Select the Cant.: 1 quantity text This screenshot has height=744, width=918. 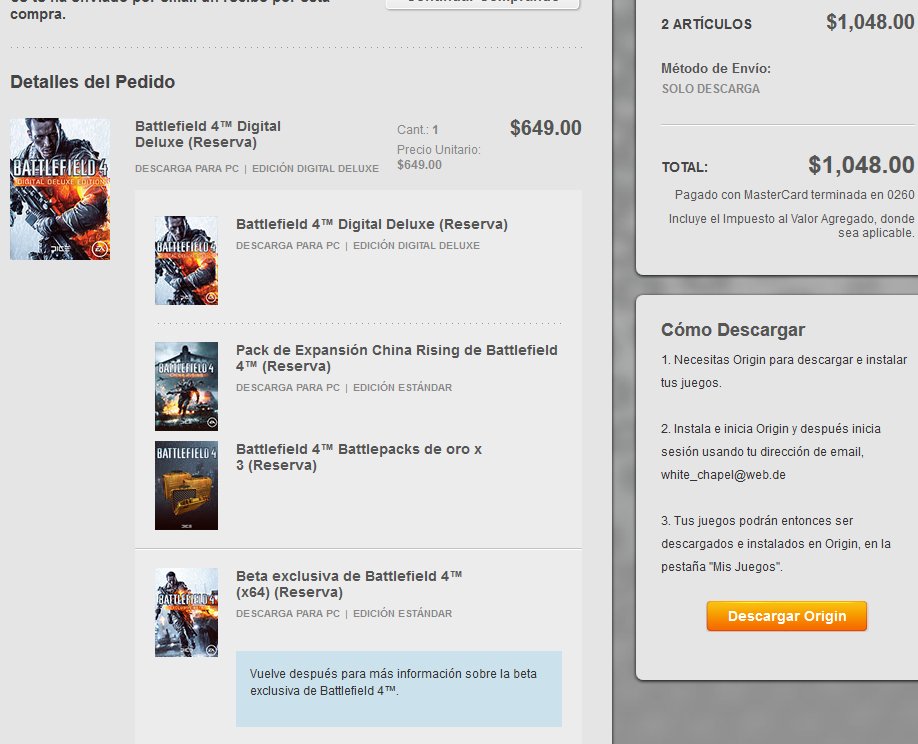(417, 130)
